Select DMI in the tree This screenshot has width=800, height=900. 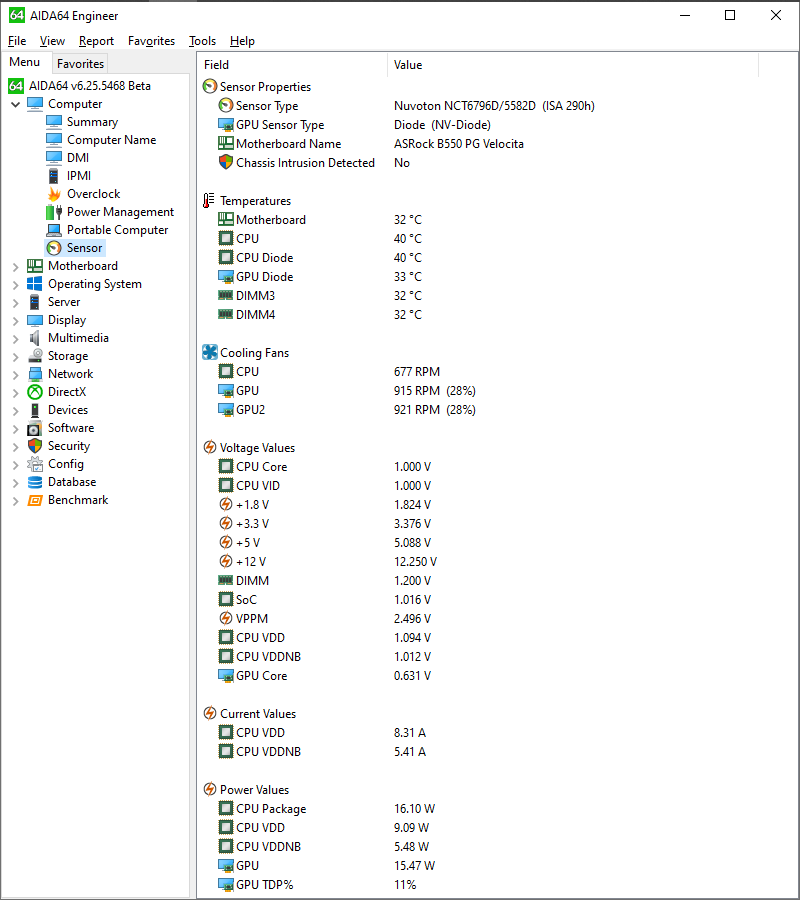click(78, 158)
